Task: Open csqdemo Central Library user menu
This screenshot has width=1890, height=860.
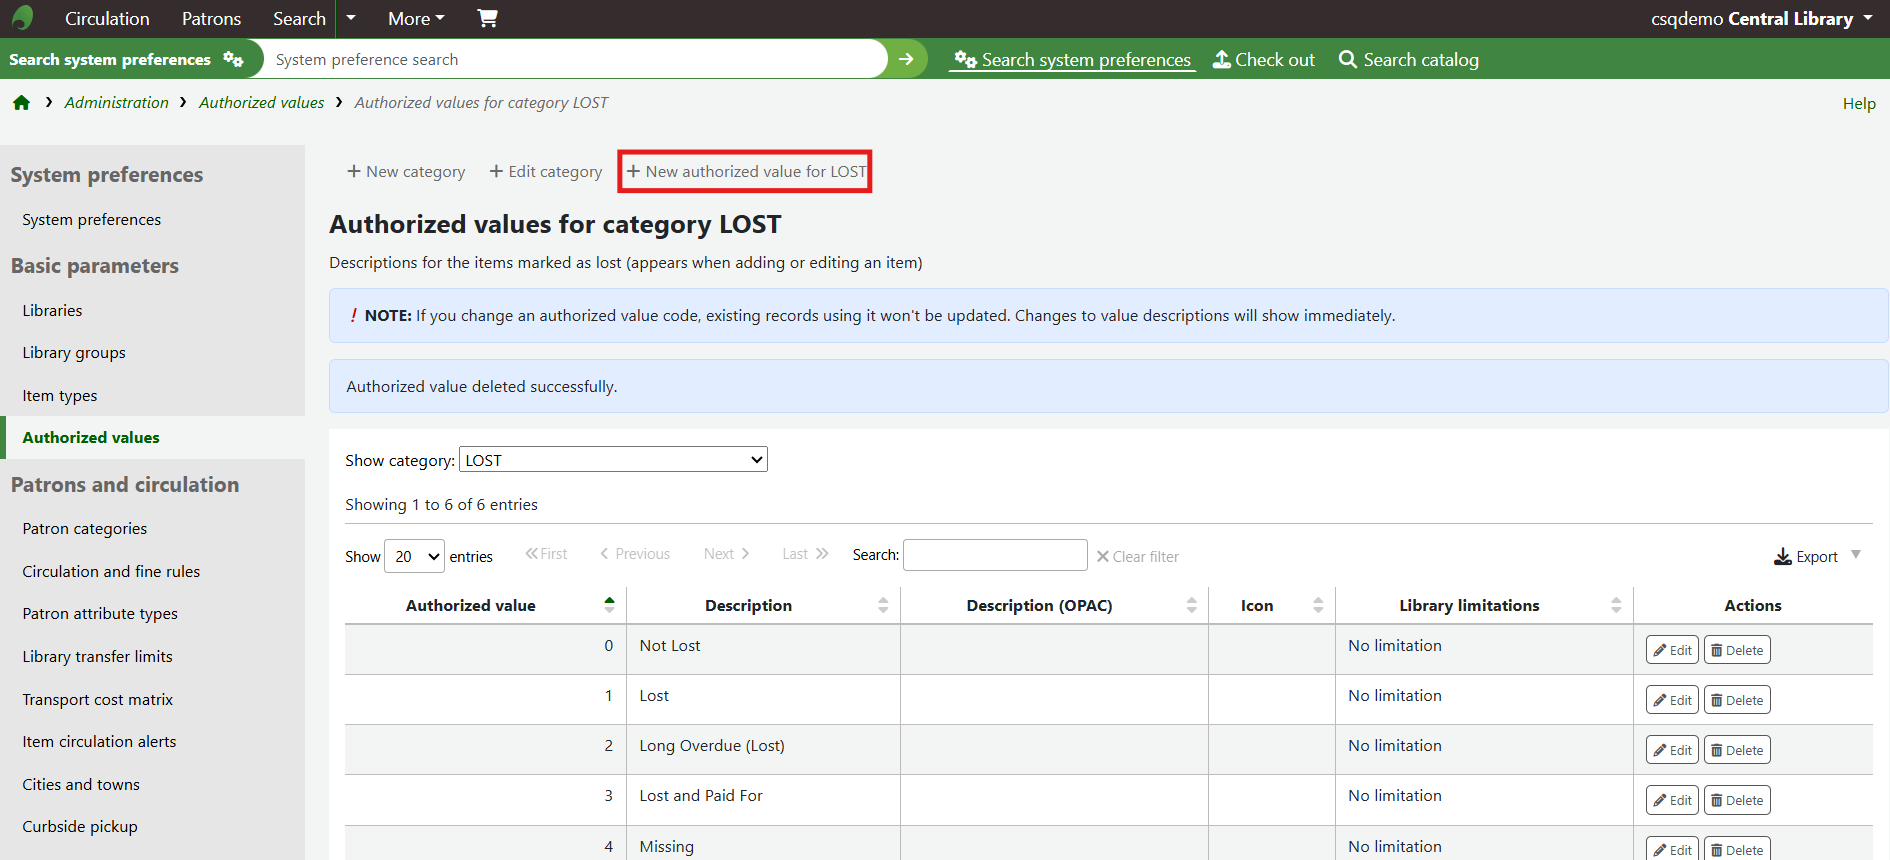Action: 1761,18
